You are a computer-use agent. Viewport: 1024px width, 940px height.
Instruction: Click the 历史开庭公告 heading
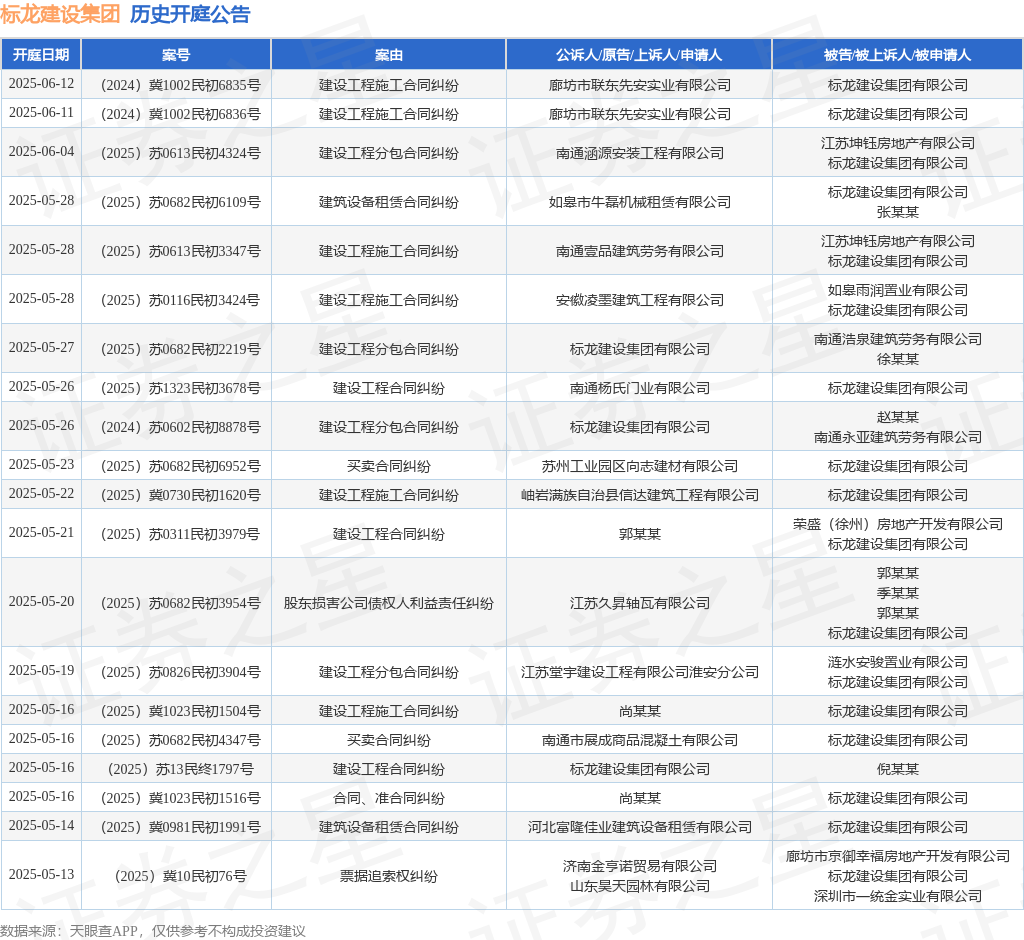190,14
